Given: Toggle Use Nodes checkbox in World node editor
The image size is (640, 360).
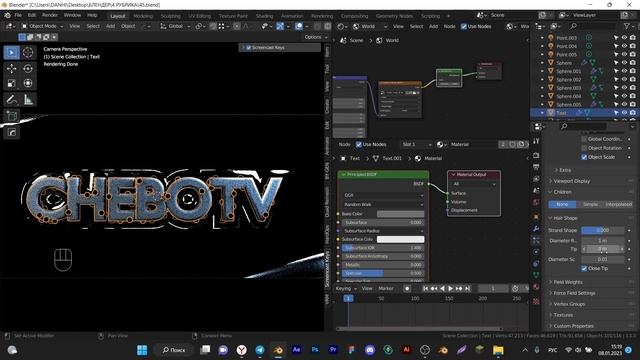Looking at the screenshot, I should [464, 27].
